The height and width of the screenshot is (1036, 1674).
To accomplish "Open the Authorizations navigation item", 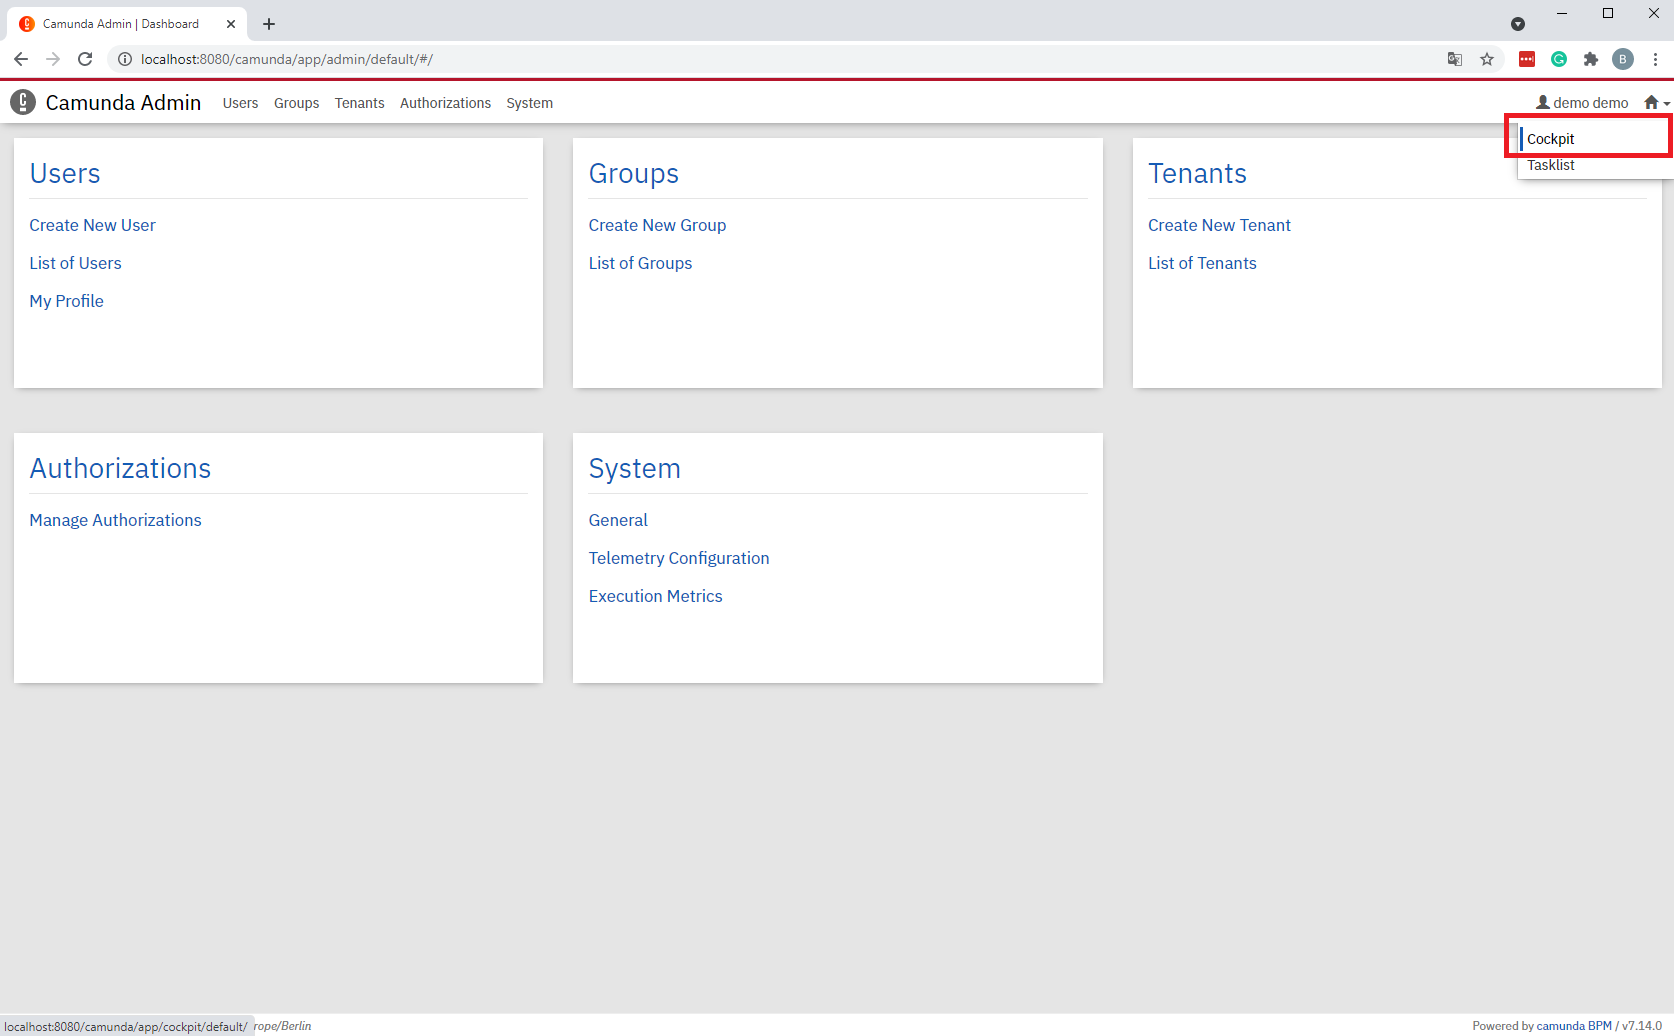I will pos(445,103).
